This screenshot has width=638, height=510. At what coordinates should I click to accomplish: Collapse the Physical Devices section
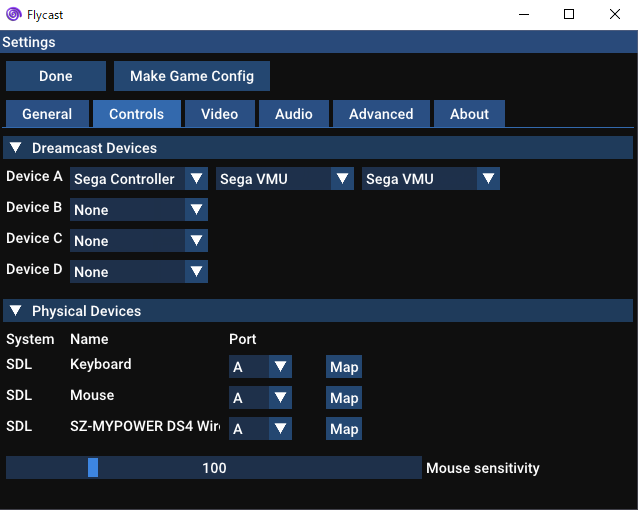(16, 311)
